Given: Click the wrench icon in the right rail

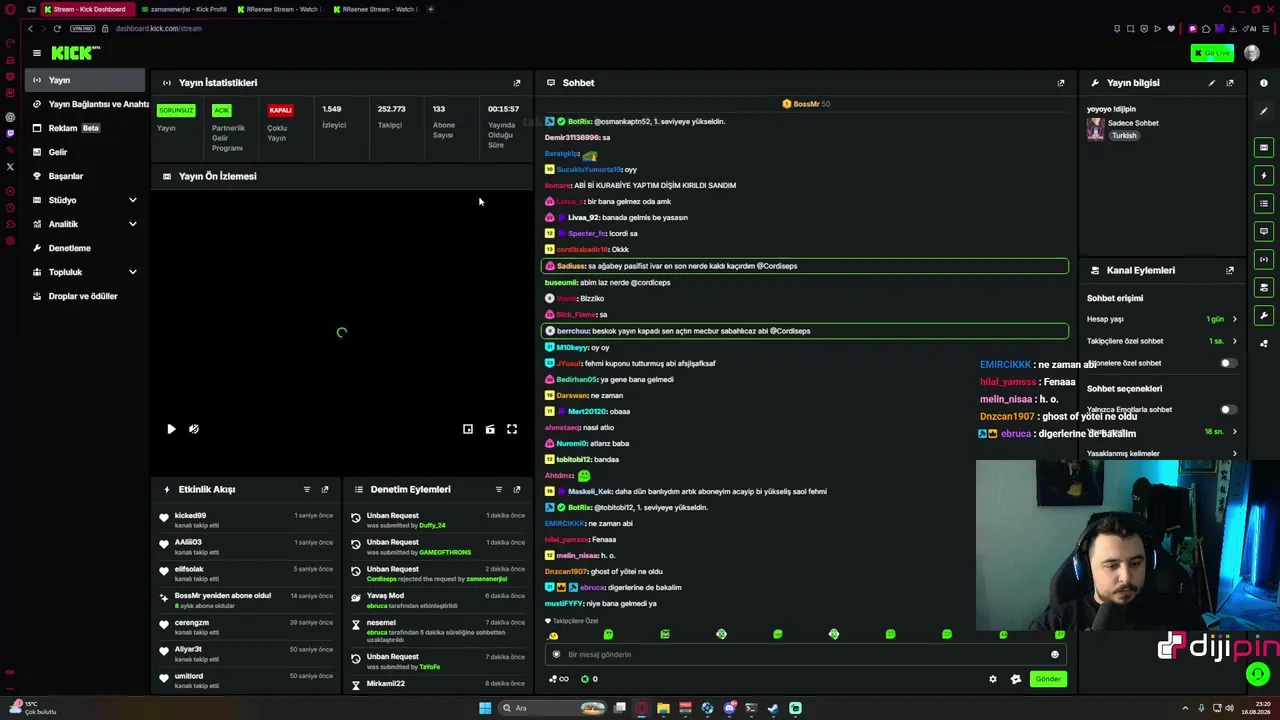Looking at the screenshot, I should point(1264,316).
